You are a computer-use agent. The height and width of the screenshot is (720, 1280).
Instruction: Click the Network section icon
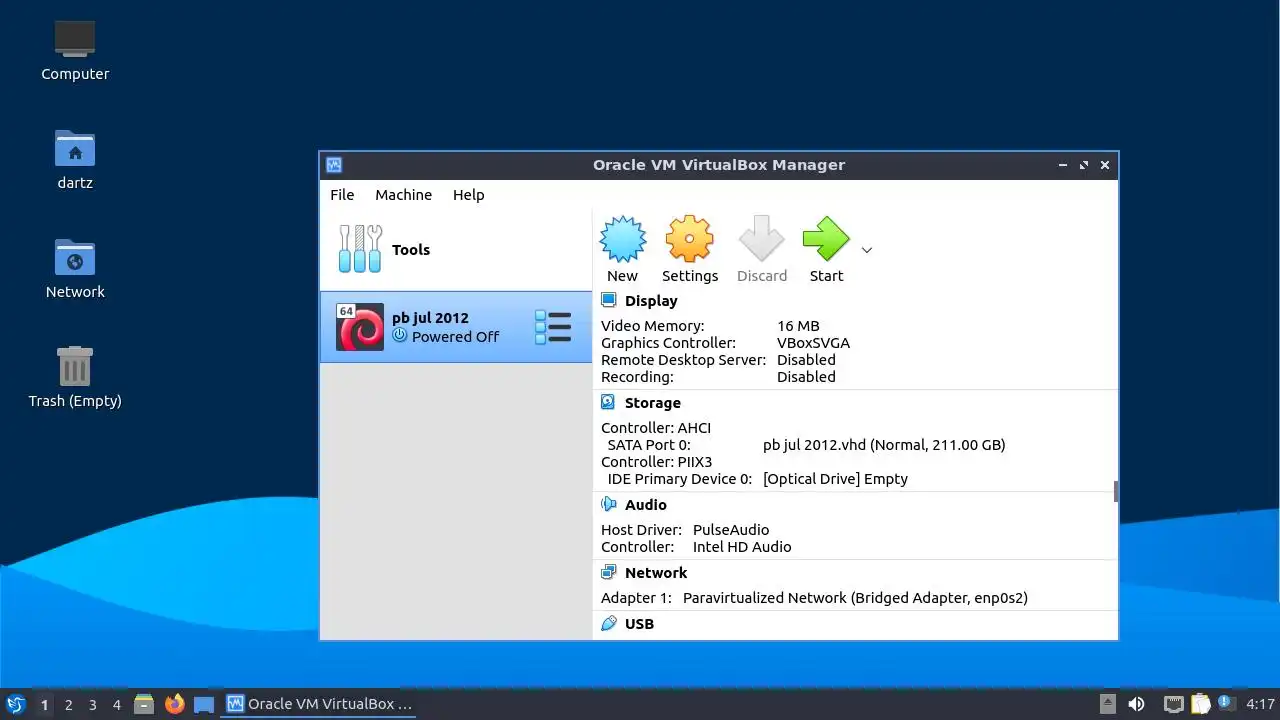point(608,572)
